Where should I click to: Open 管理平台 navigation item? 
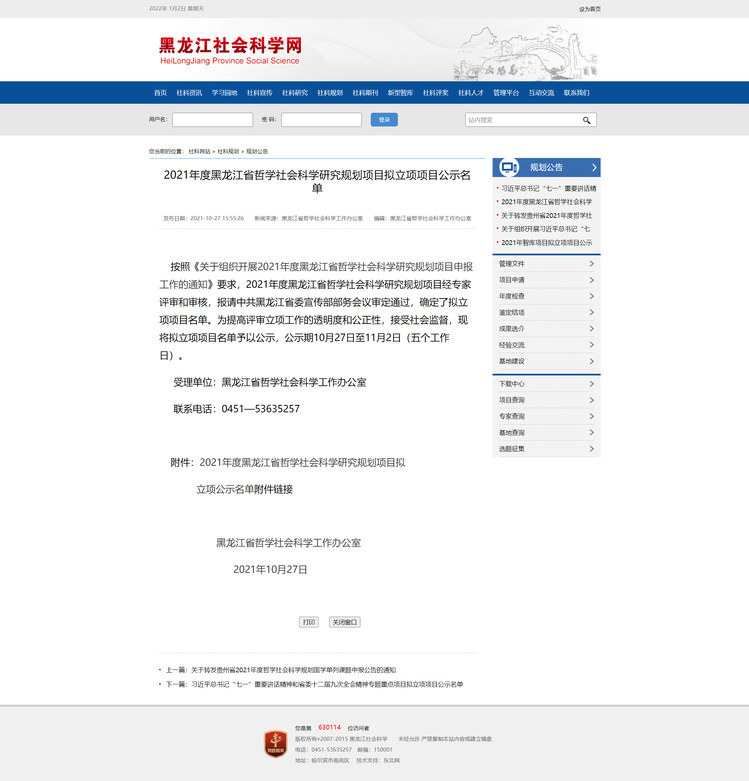506,93
